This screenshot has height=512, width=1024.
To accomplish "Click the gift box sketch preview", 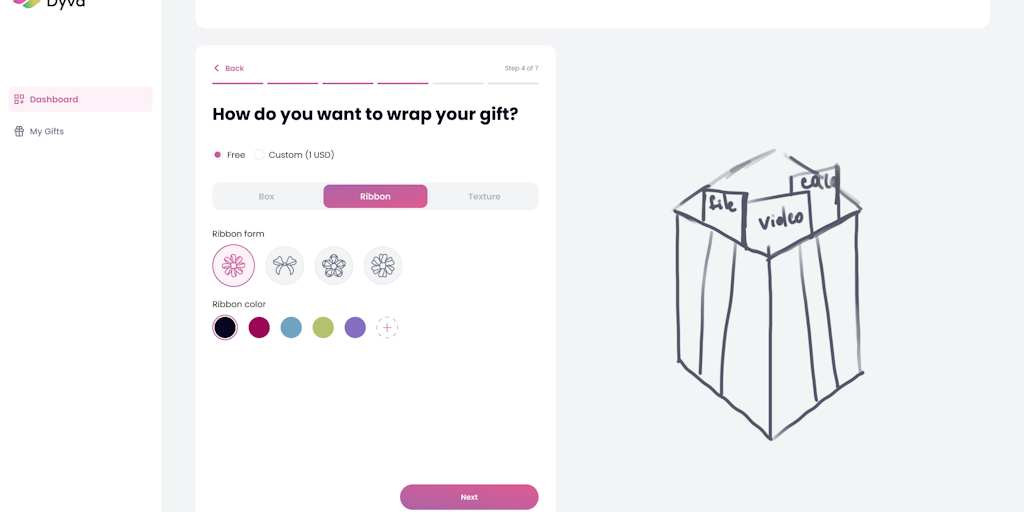I will tap(769, 295).
